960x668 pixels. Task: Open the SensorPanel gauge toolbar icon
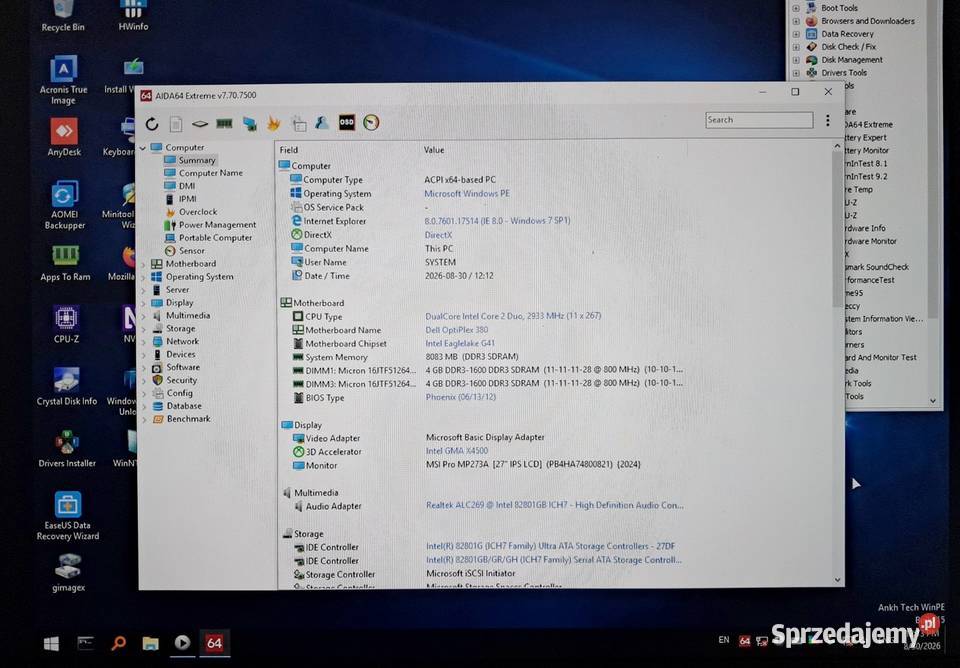tap(371, 122)
